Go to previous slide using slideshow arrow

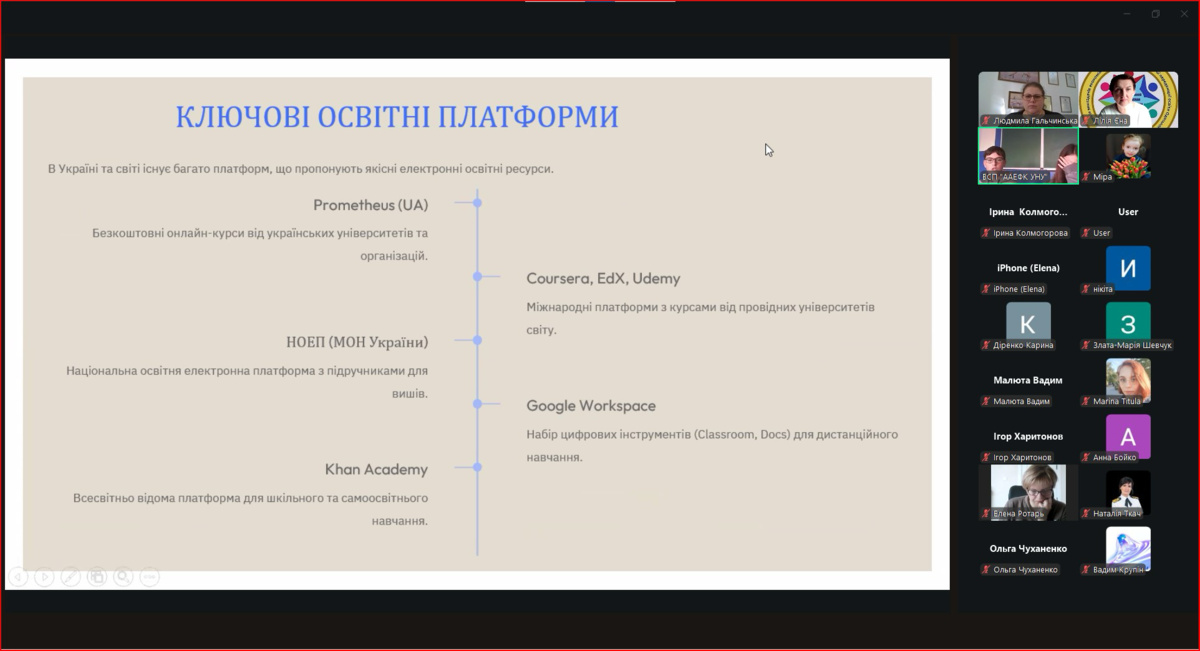pos(18,577)
